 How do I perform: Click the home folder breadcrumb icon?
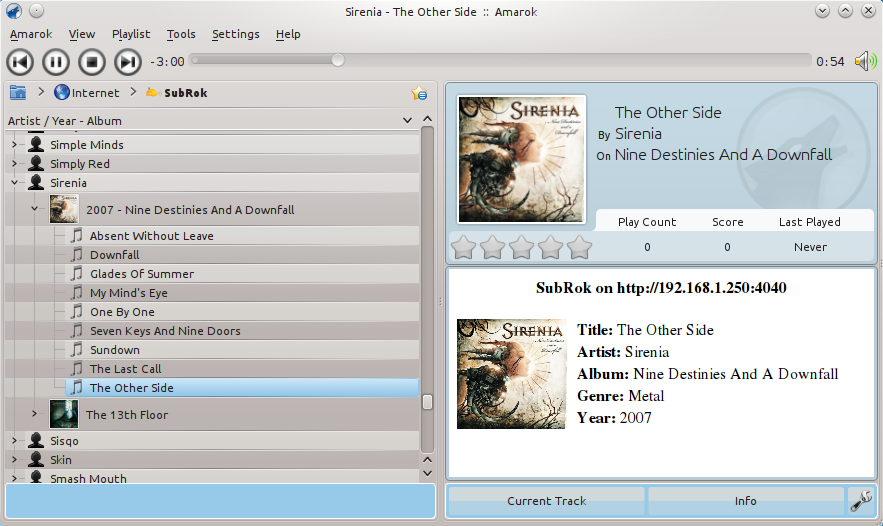click(x=18, y=92)
